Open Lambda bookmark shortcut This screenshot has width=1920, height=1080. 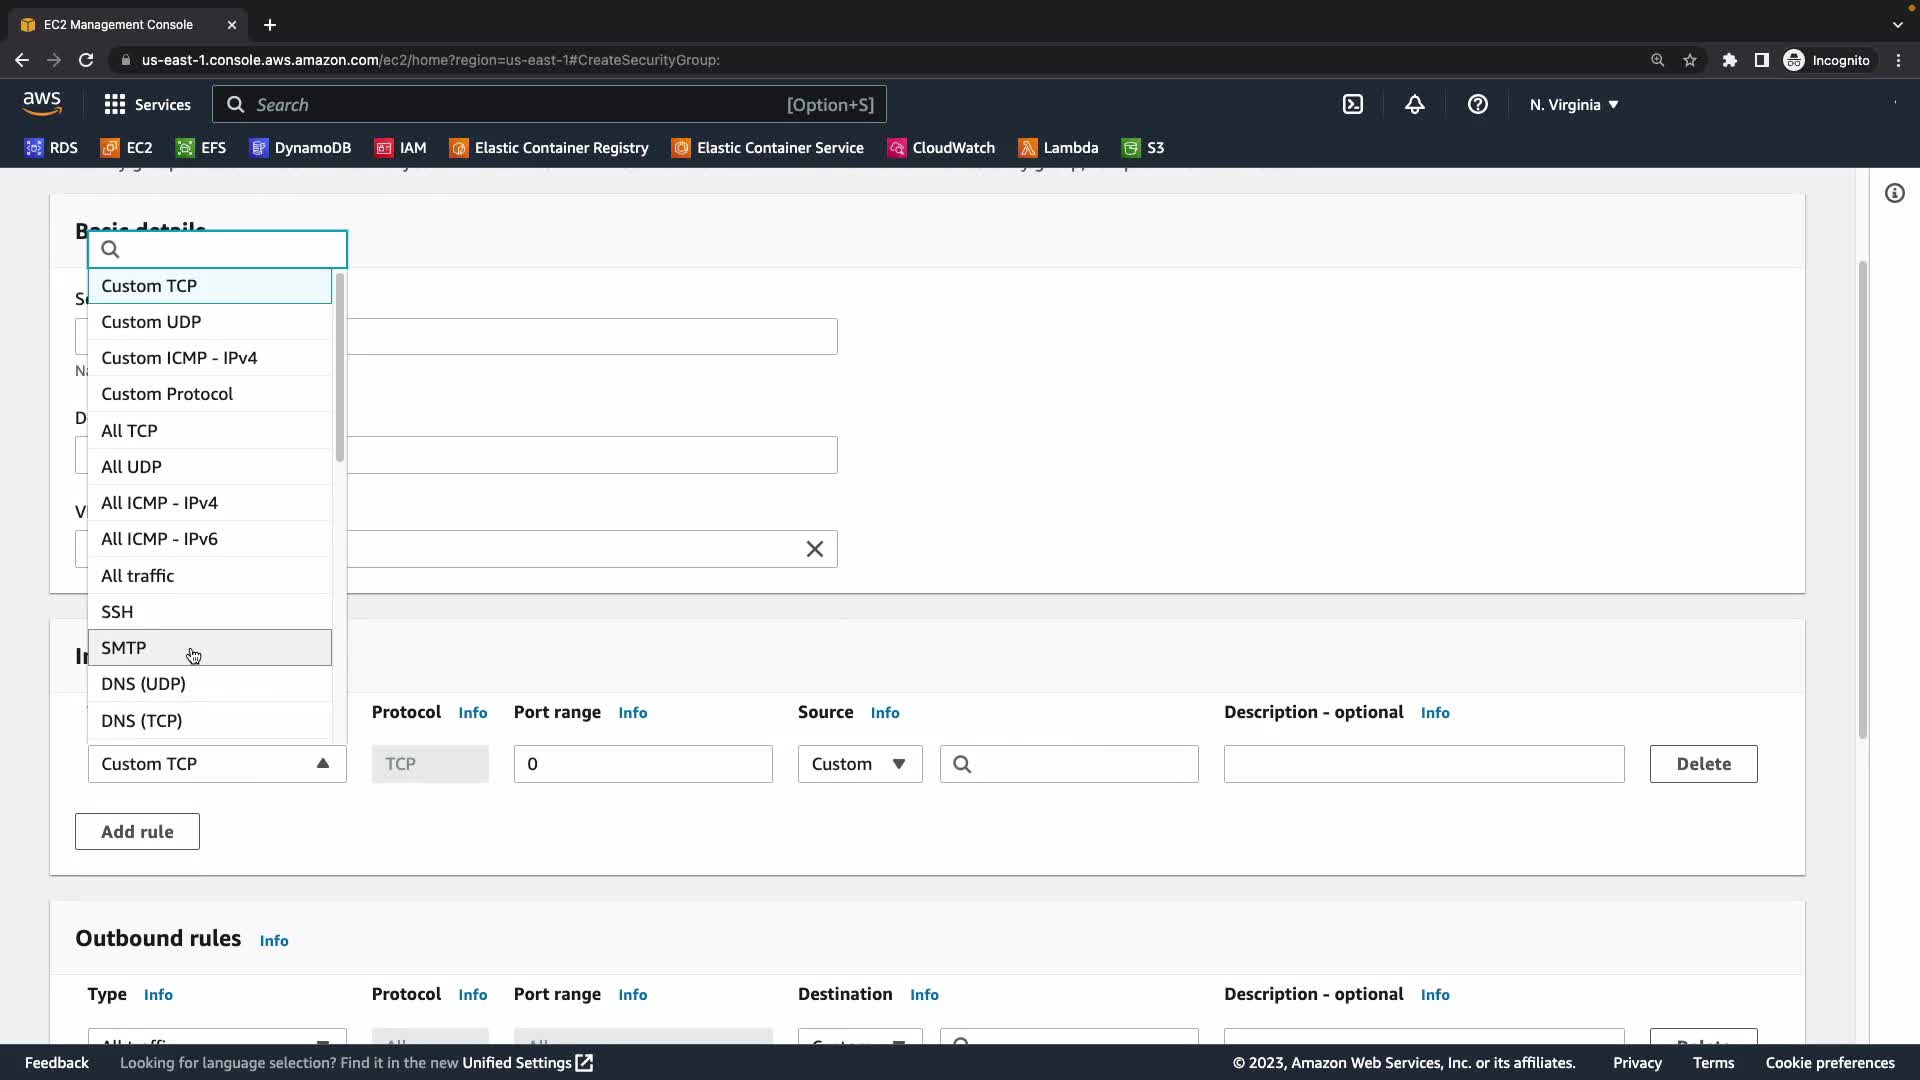(1058, 148)
